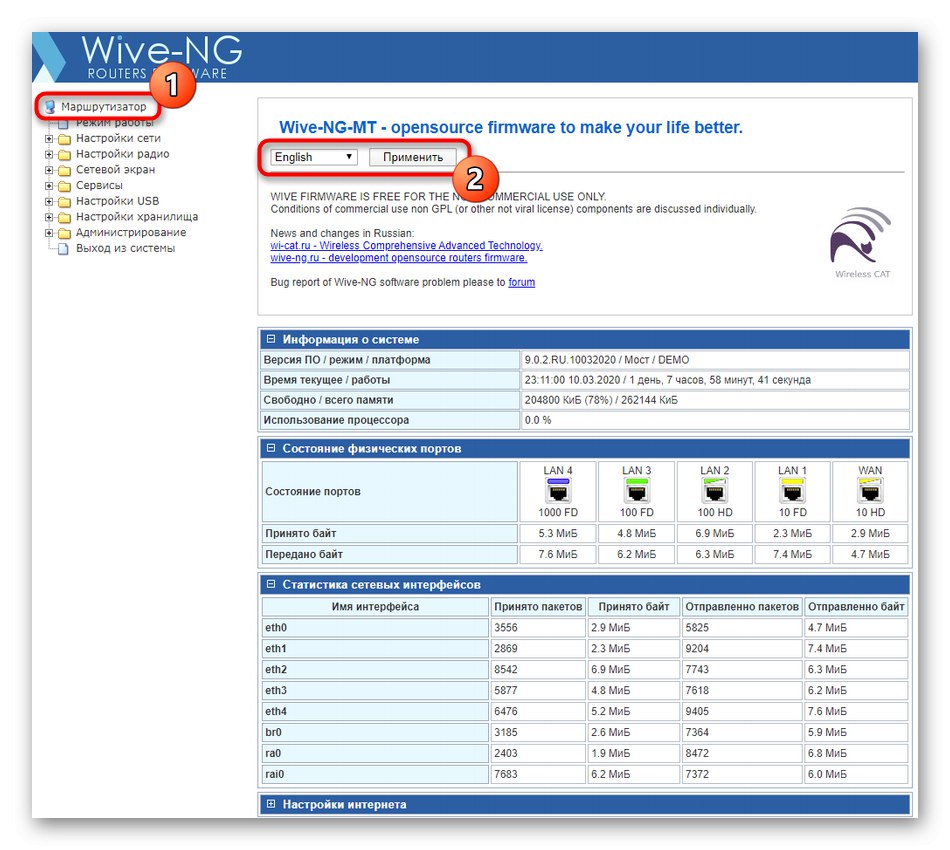950x850 pixels.
Task: Click folder icon beside Администрирование
Action: [64, 233]
